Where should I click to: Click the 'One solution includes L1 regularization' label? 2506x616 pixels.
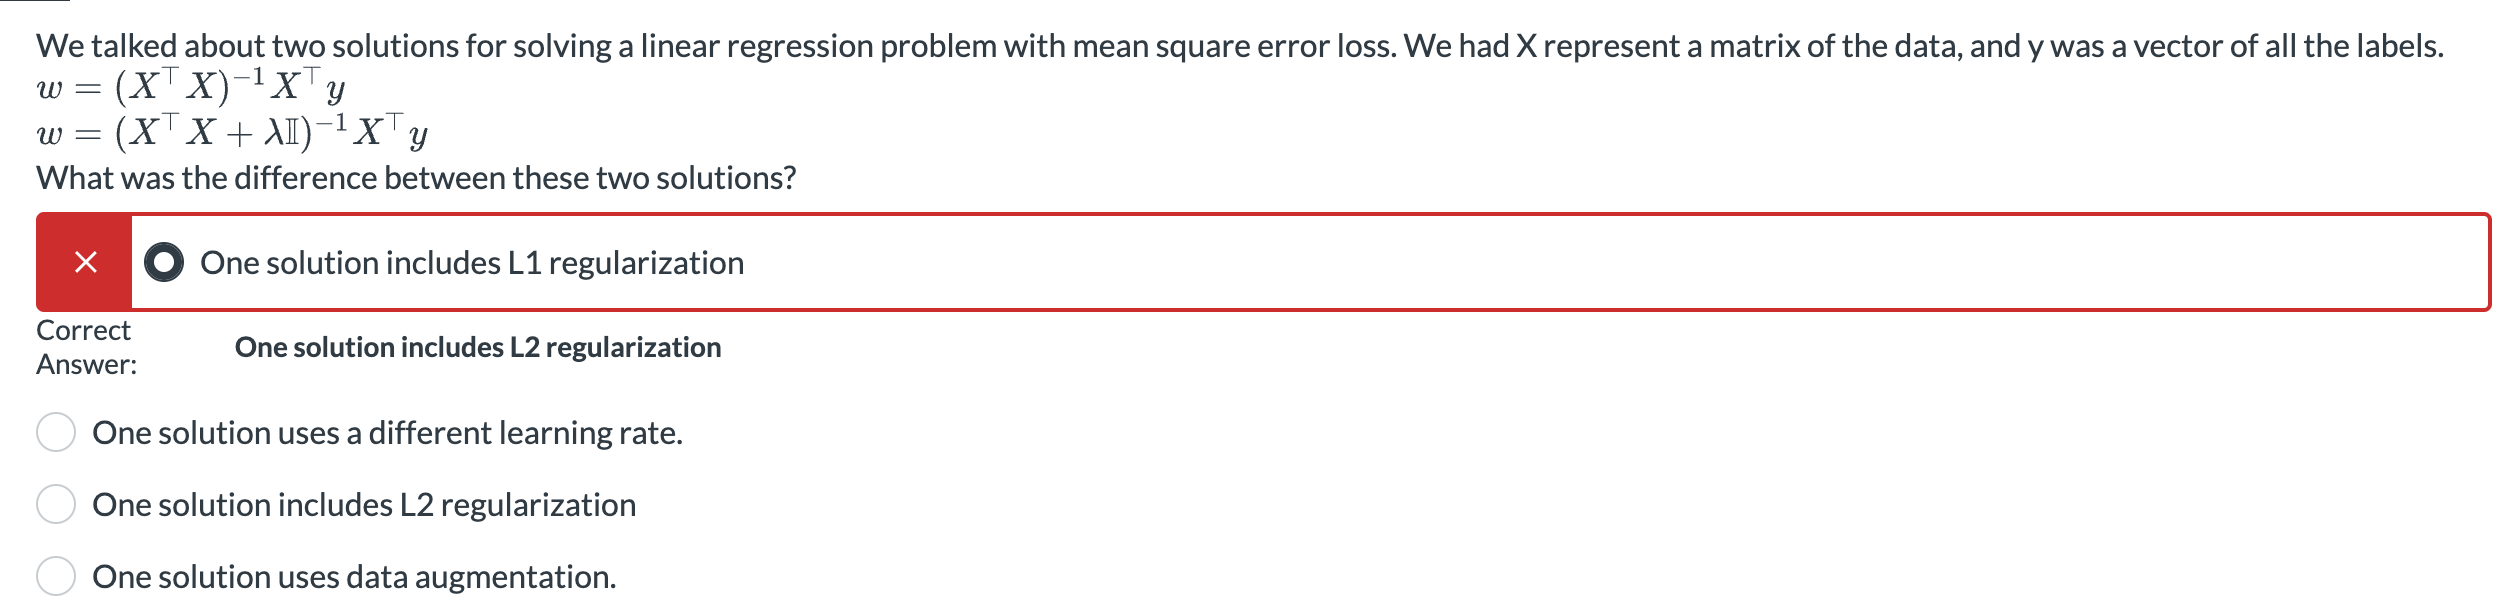click(472, 263)
